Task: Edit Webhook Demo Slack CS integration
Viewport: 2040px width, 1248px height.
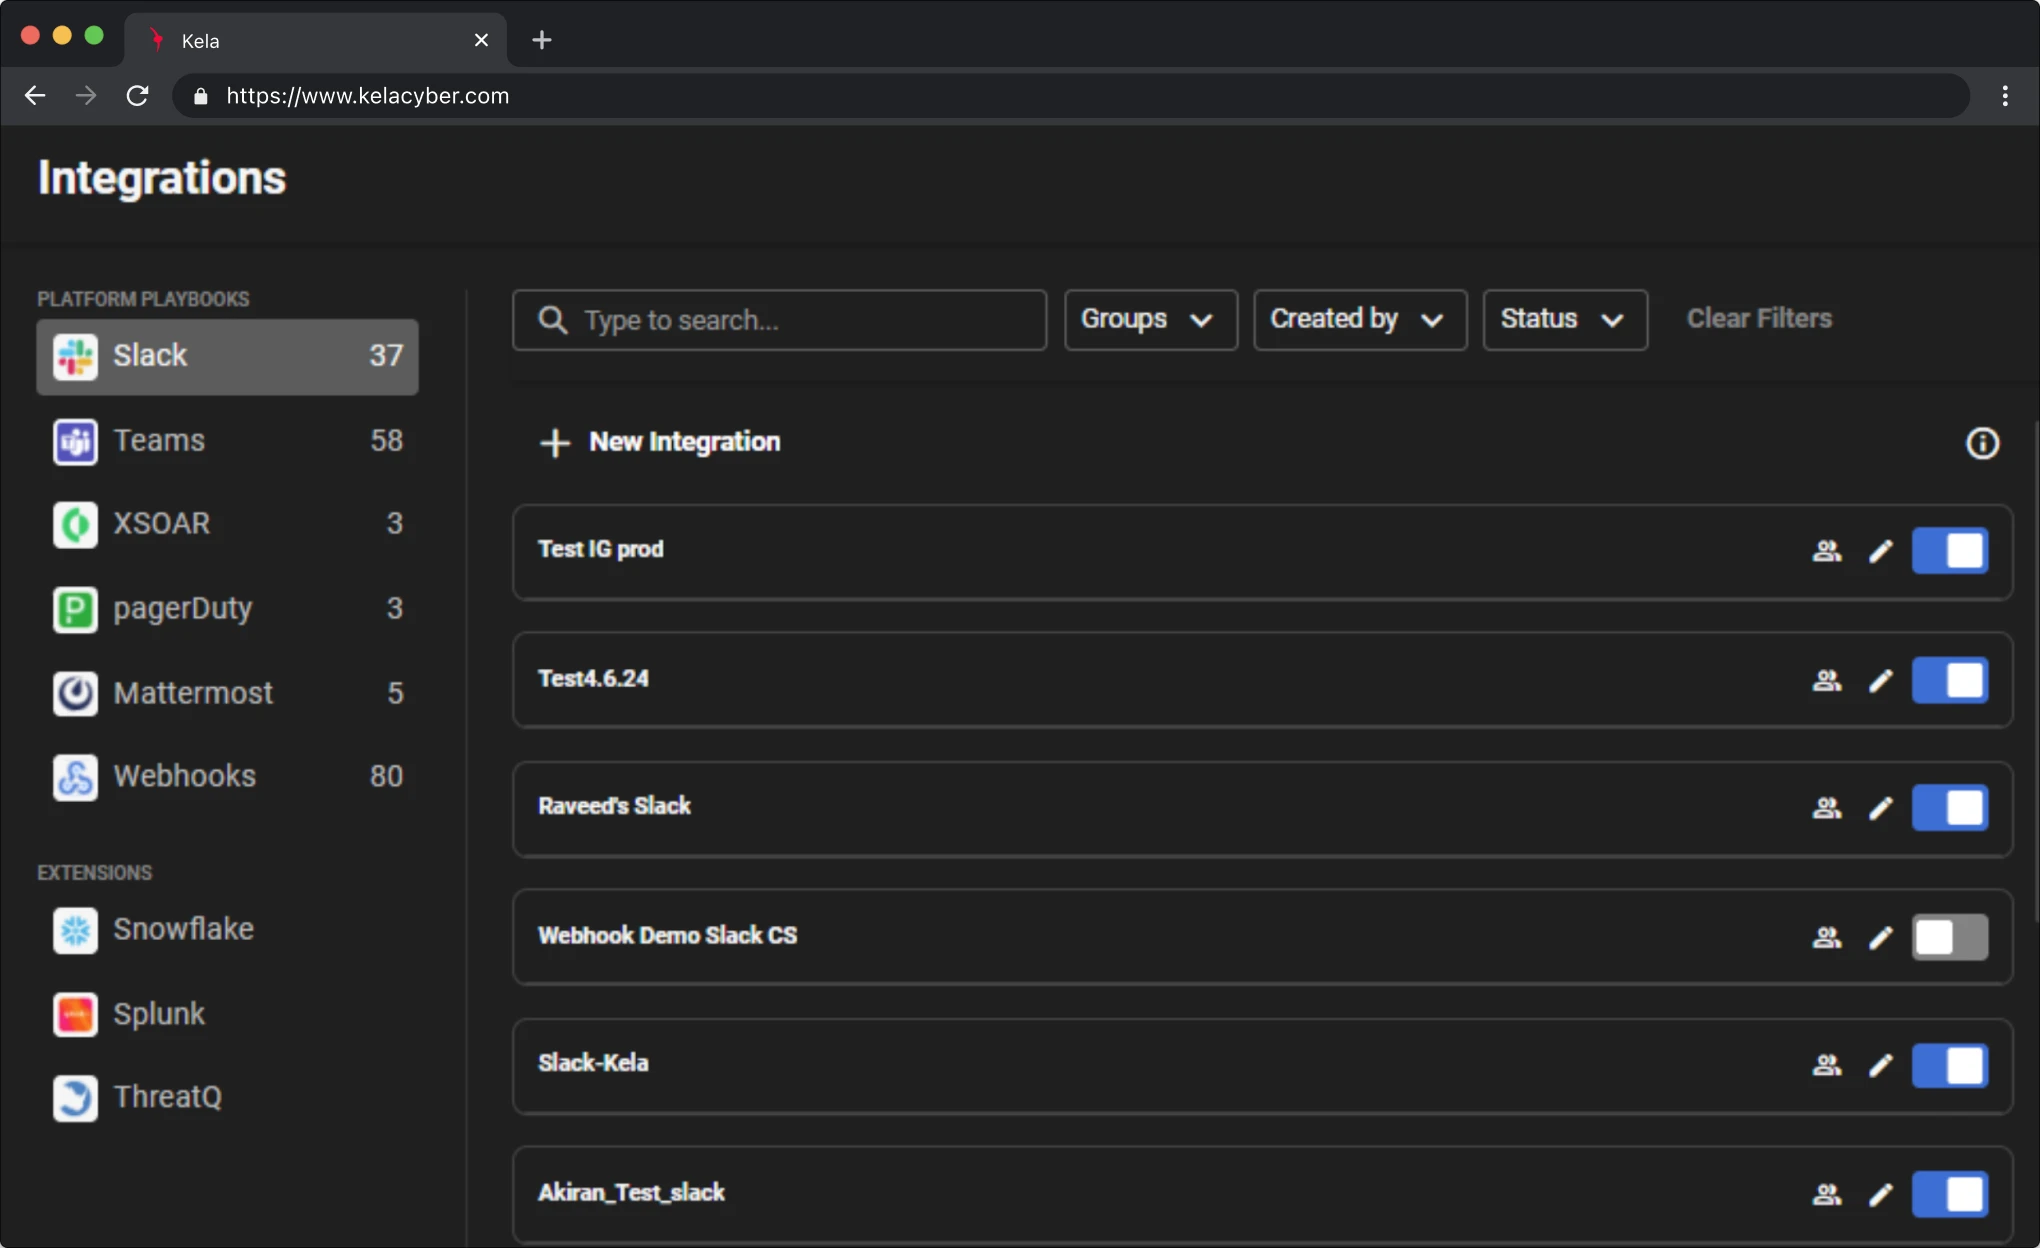Action: 1881,938
